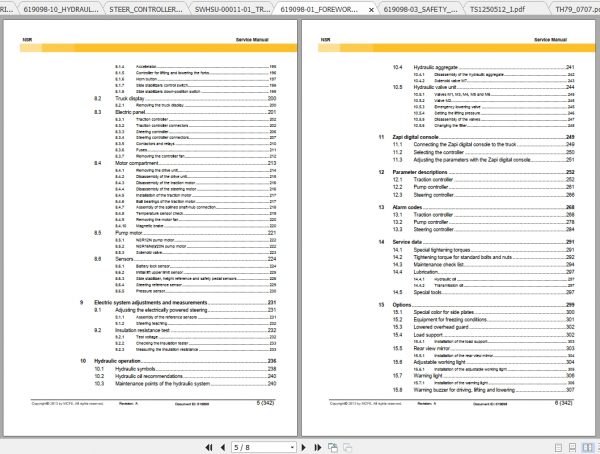Go to the first page of document

pos(209,447)
